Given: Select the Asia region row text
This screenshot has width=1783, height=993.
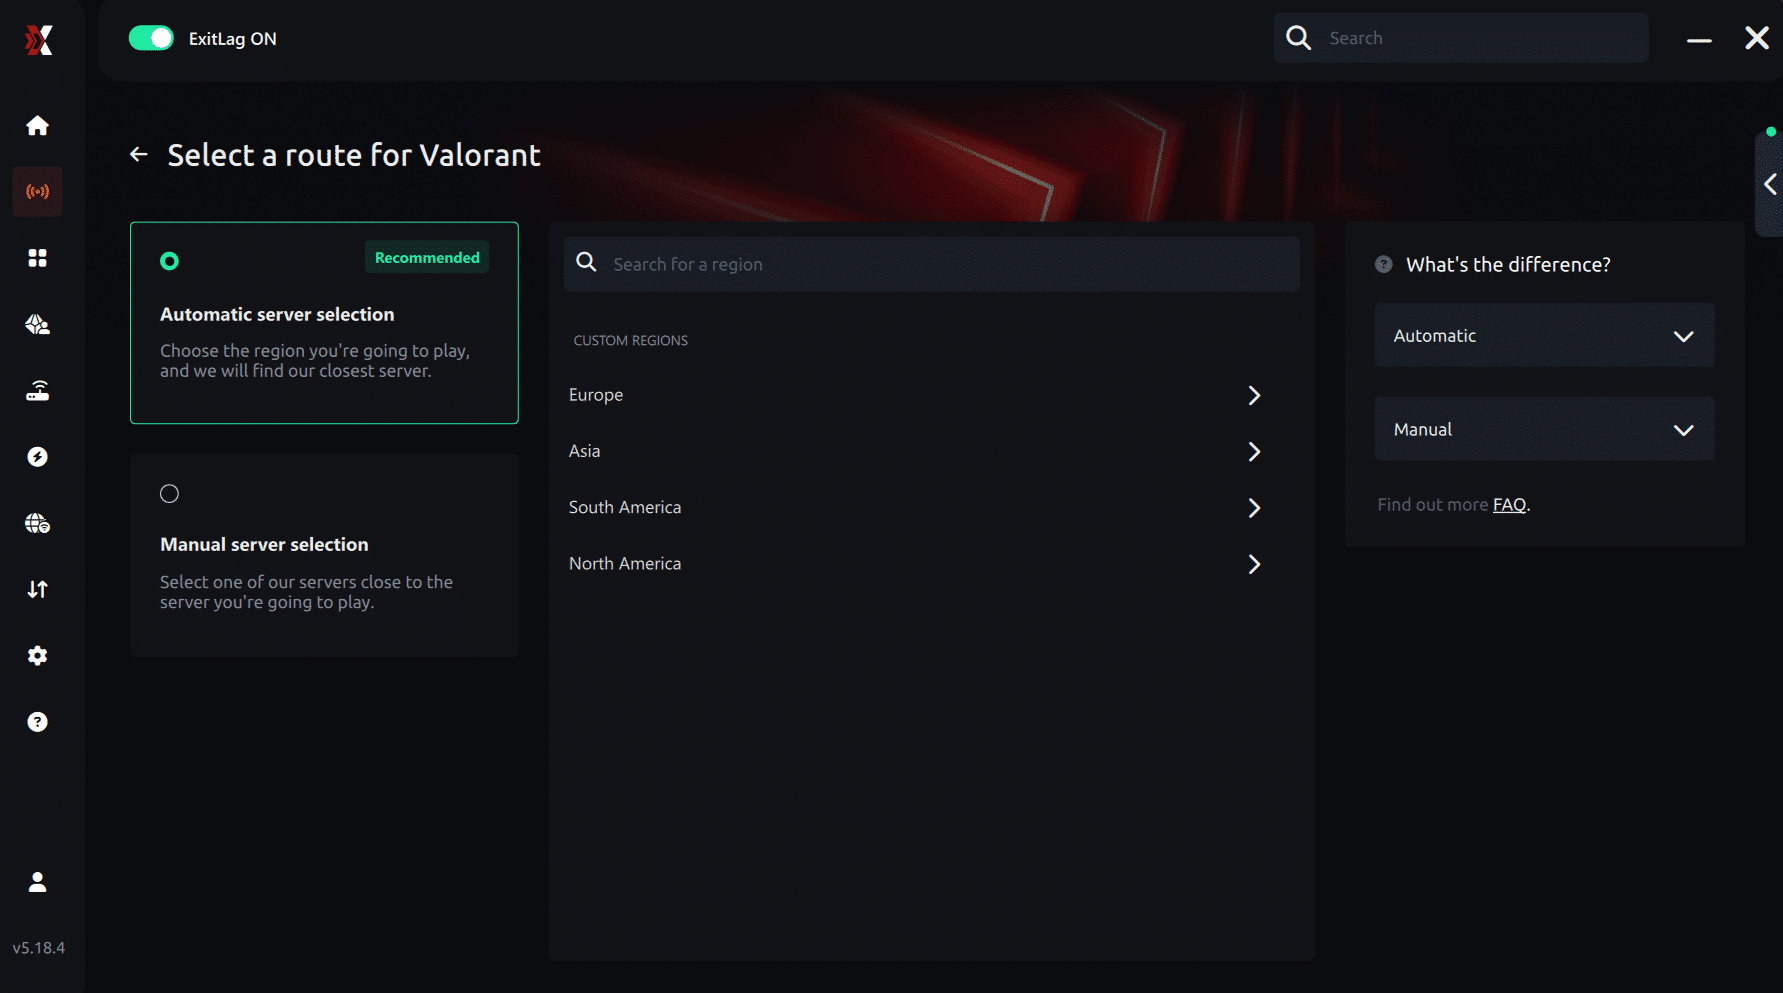Looking at the screenshot, I should coord(585,451).
